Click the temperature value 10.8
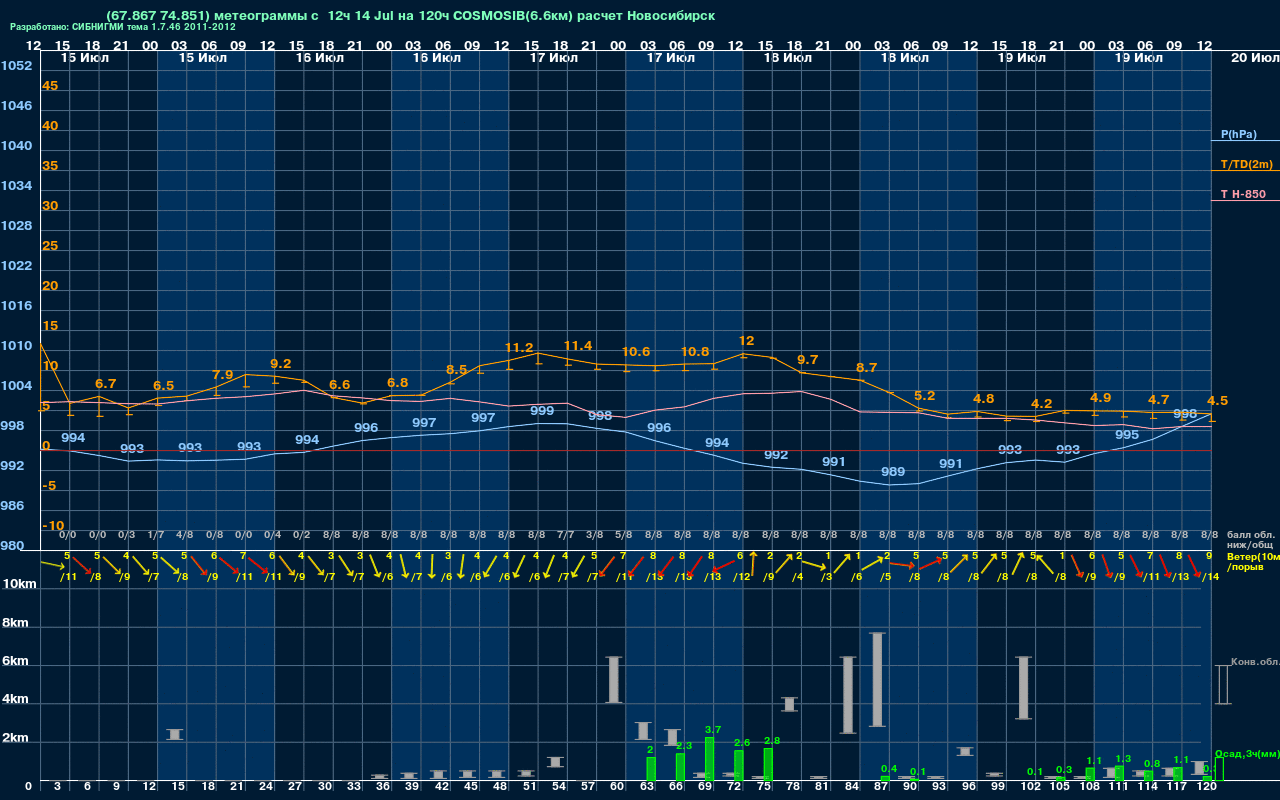 point(695,352)
